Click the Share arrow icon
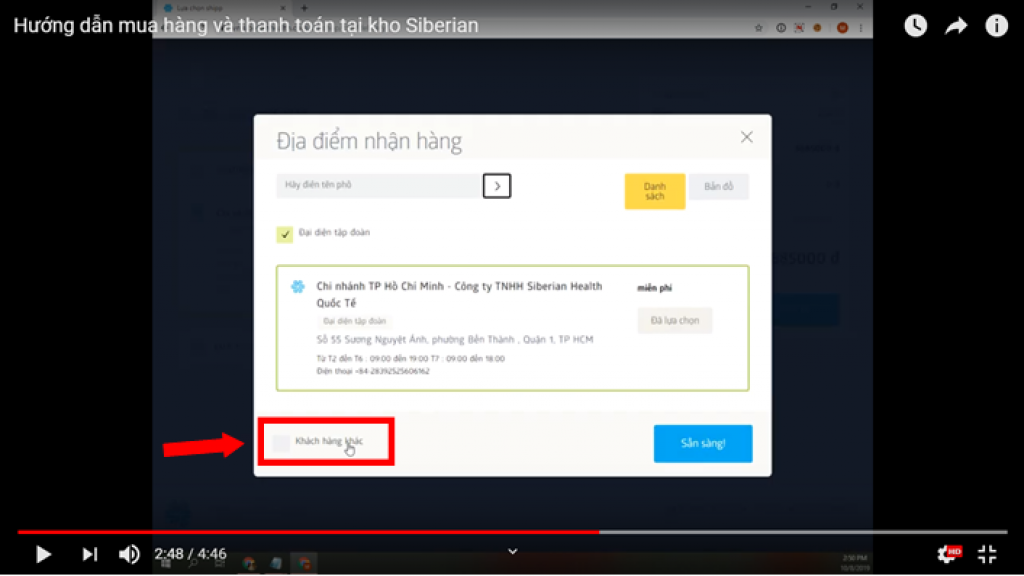 tap(956, 26)
